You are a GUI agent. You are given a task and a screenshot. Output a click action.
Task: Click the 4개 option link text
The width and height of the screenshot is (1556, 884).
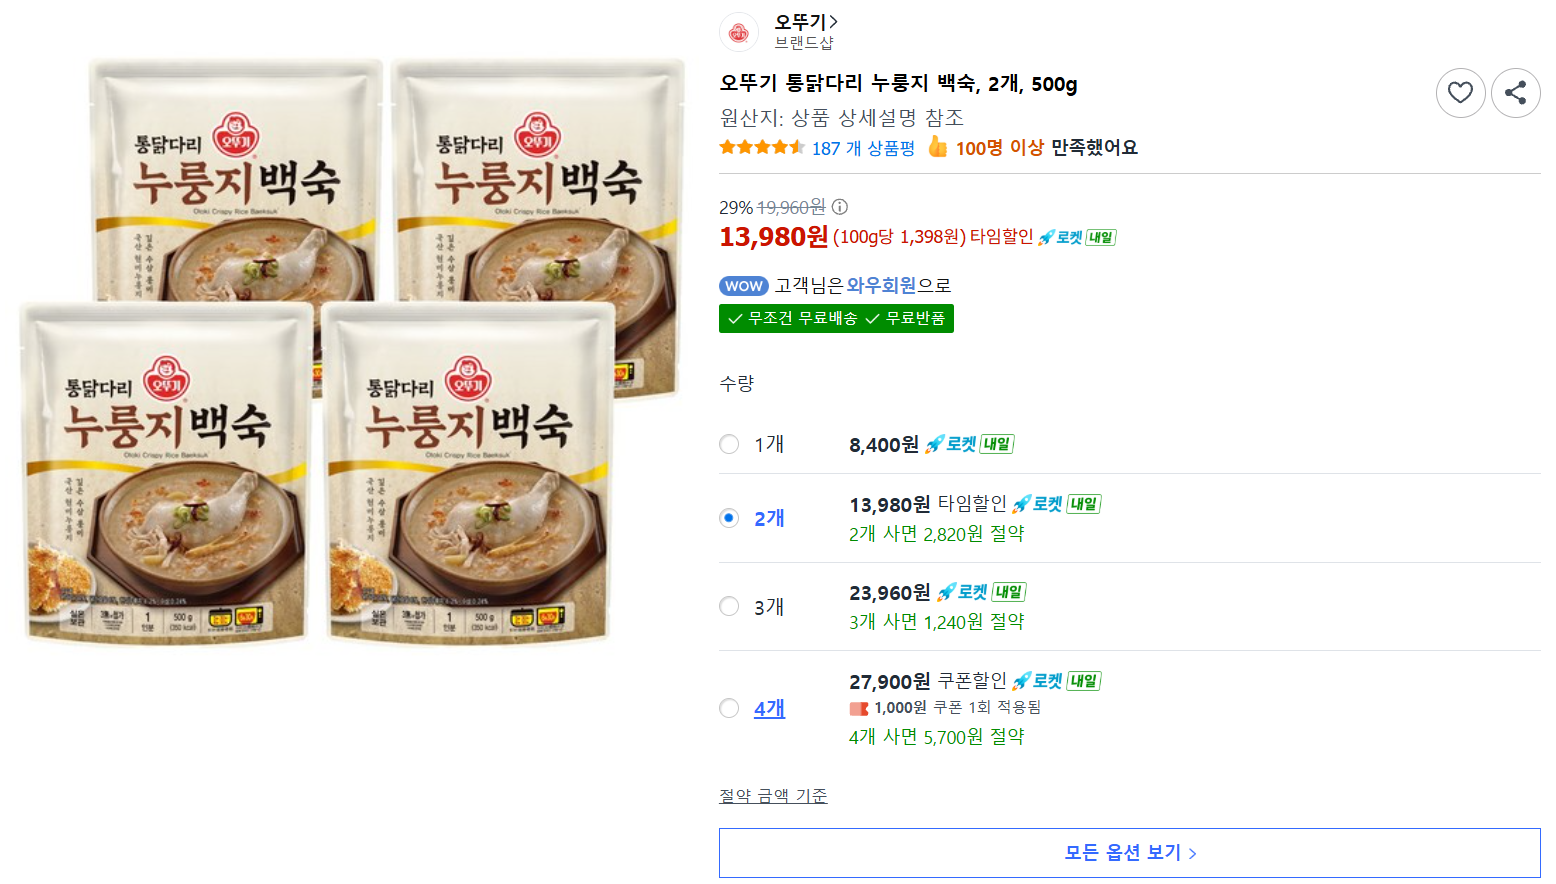pyautogui.click(x=769, y=708)
